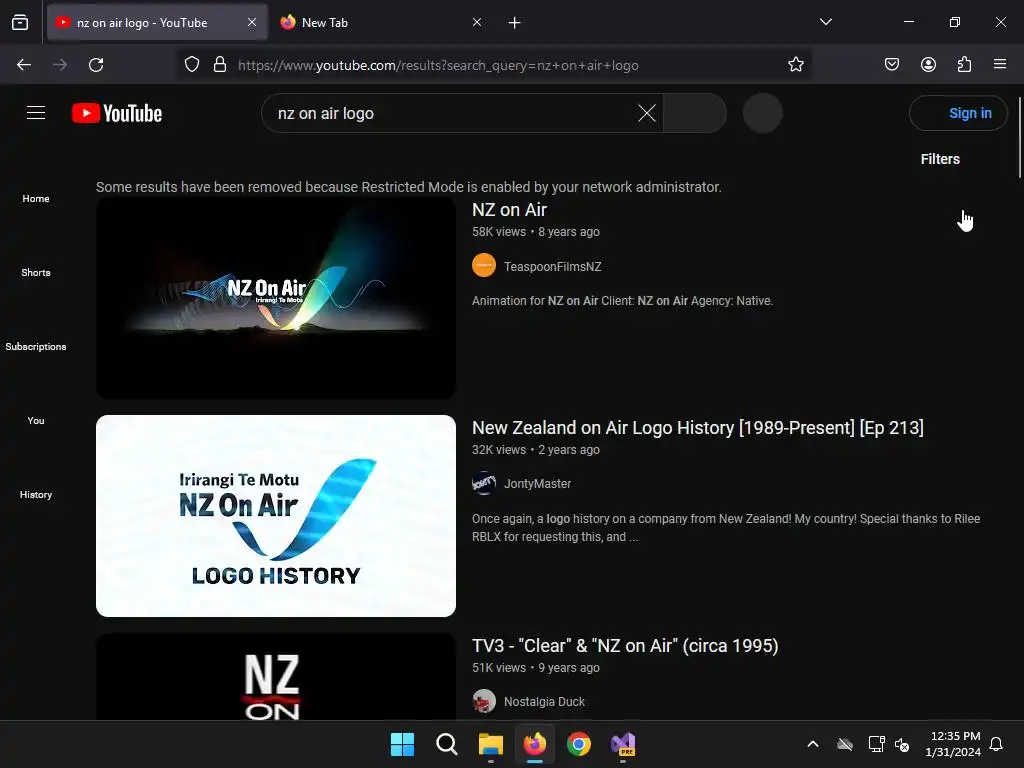The image size is (1024, 768).
Task: Open Windows taskbar search
Action: coord(447,744)
